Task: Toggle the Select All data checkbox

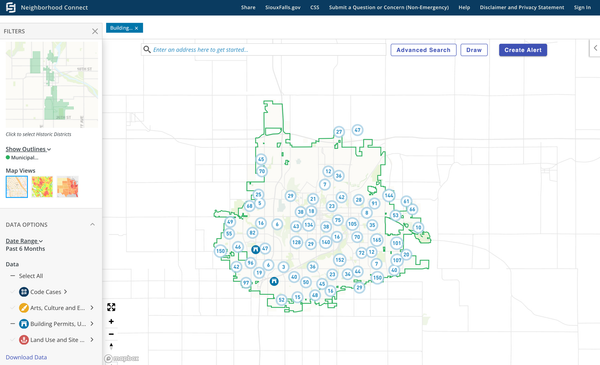Action: pyautogui.click(x=13, y=276)
